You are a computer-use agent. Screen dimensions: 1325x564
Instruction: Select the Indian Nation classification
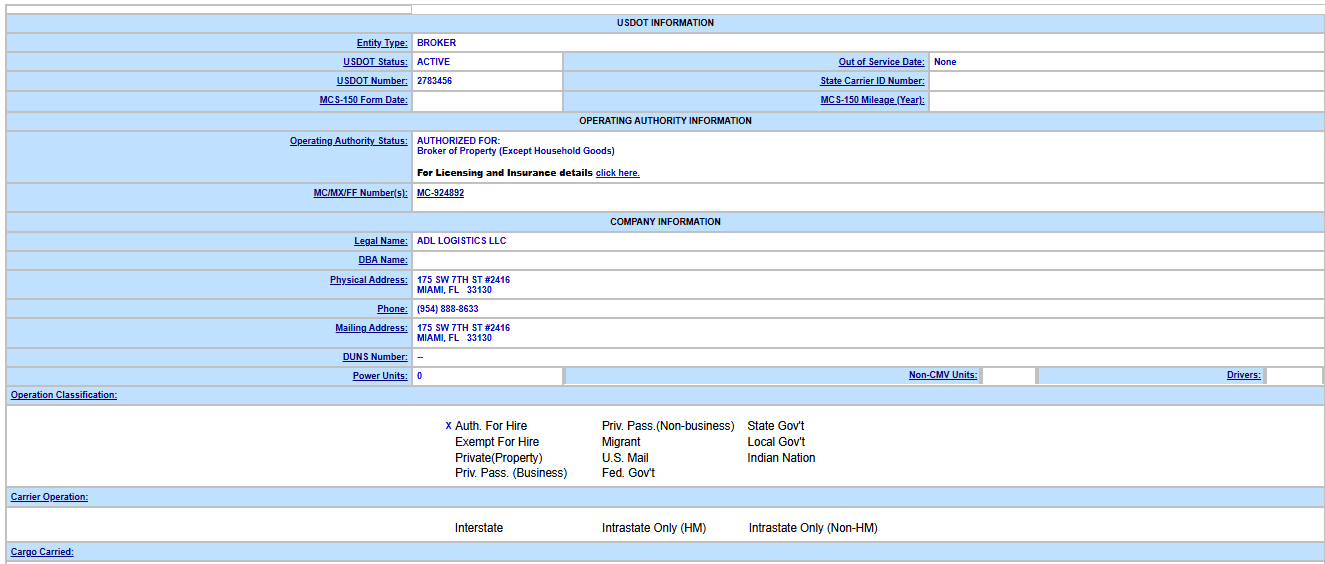(782, 458)
